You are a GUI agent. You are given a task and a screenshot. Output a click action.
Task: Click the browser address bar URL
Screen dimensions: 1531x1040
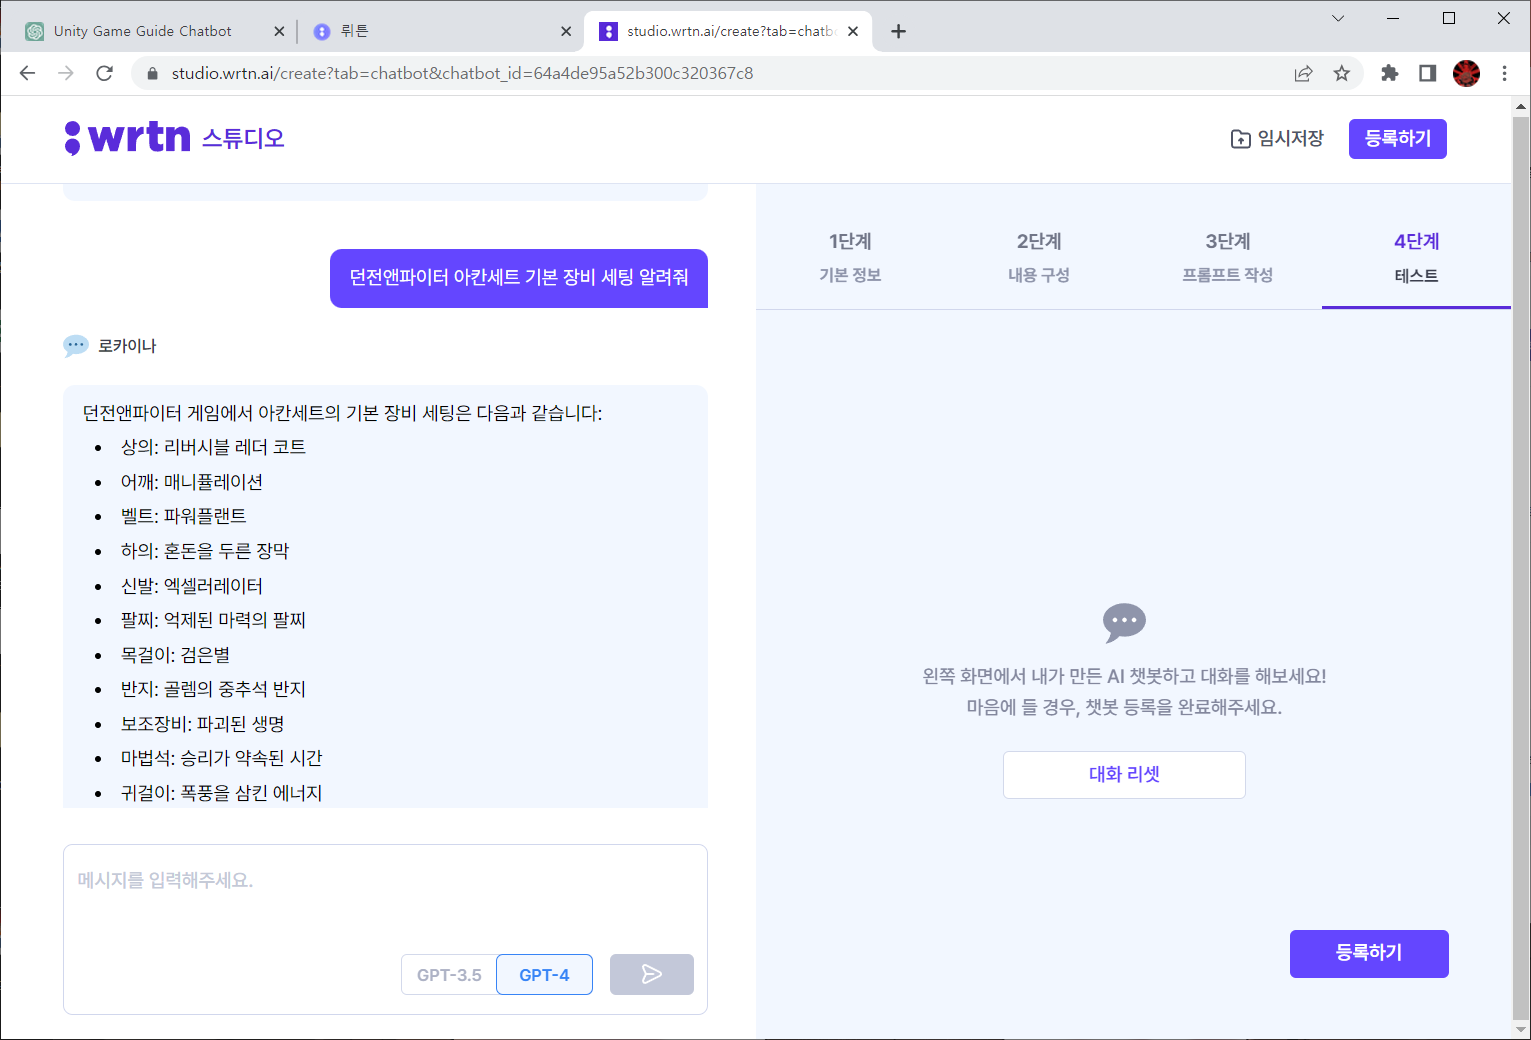462,73
